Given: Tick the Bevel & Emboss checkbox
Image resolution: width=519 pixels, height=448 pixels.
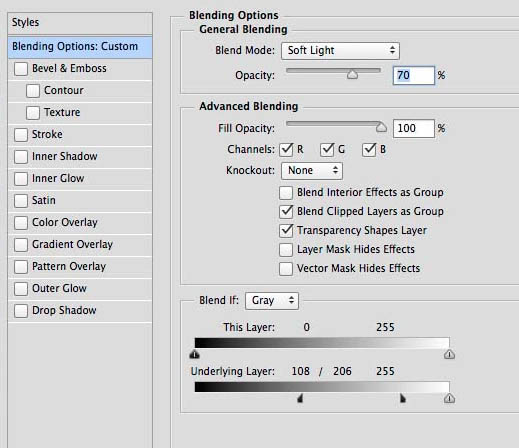Looking at the screenshot, I should [x=21, y=69].
